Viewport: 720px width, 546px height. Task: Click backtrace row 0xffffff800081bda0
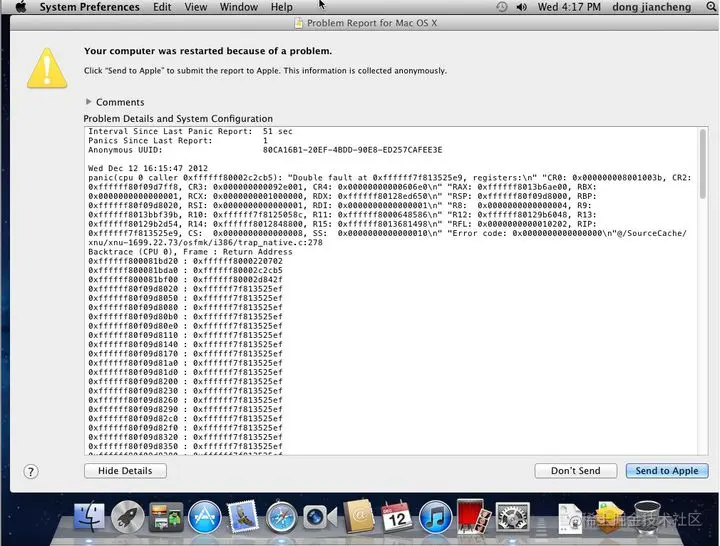point(186,270)
